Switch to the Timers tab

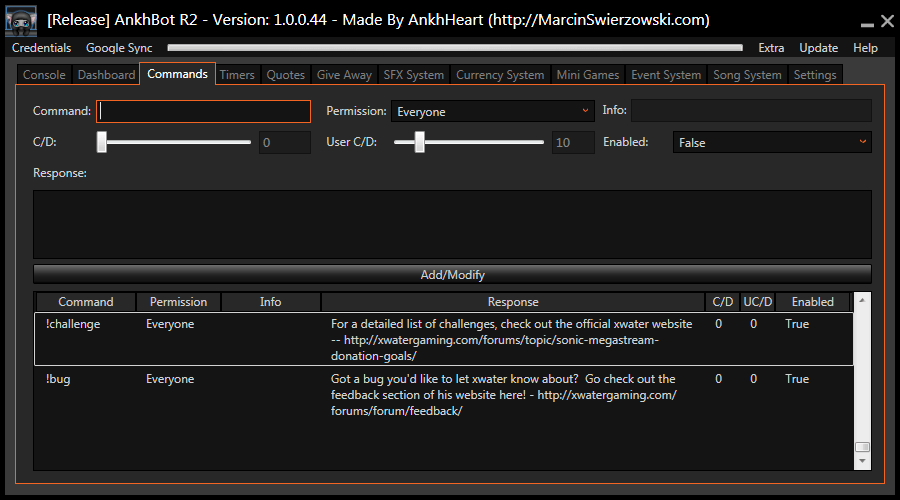237,75
